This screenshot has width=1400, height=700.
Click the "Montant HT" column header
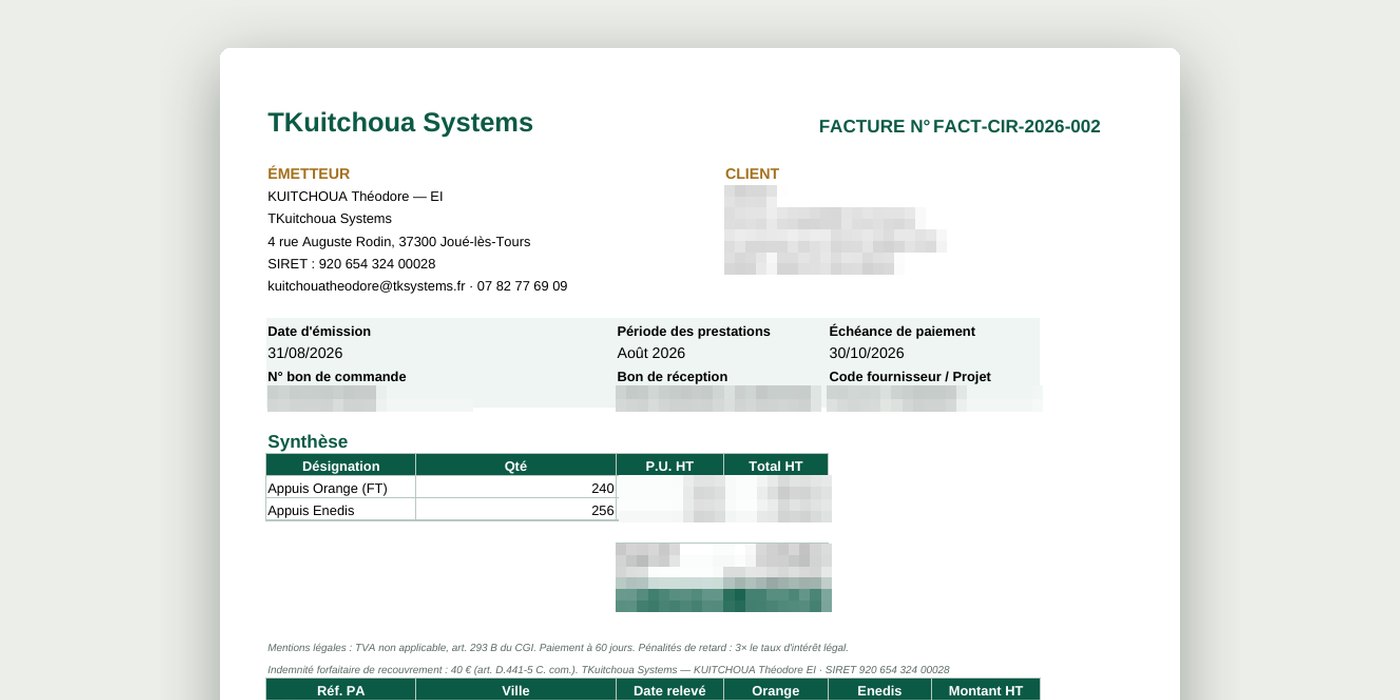[x=986, y=690]
